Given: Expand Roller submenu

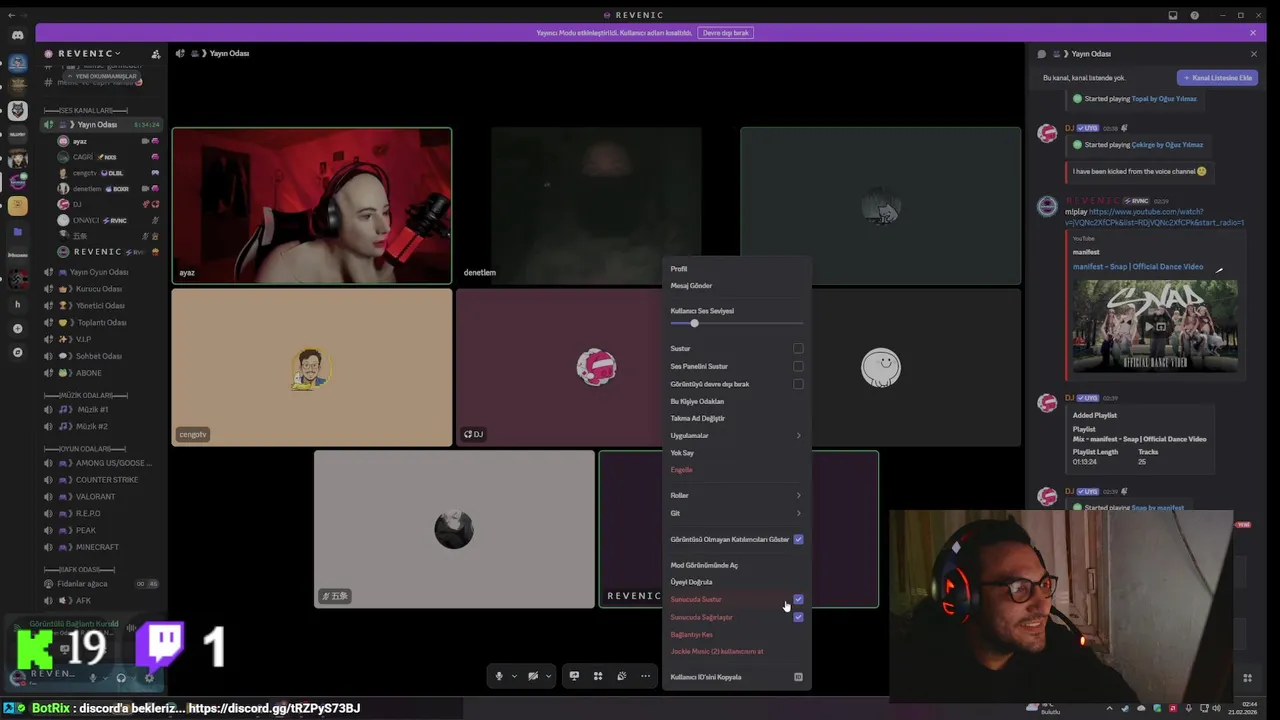Looking at the screenshot, I should [x=736, y=495].
